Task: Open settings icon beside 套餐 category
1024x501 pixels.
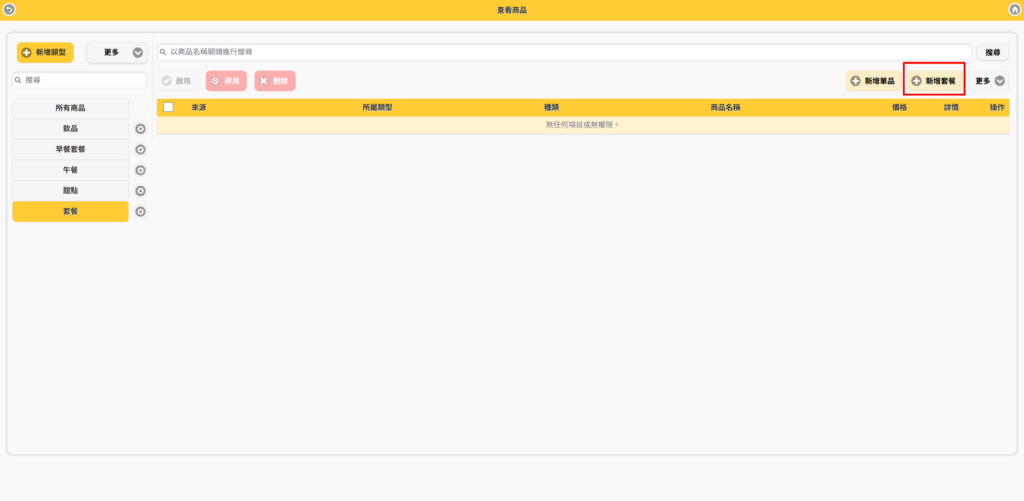Action: click(140, 212)
